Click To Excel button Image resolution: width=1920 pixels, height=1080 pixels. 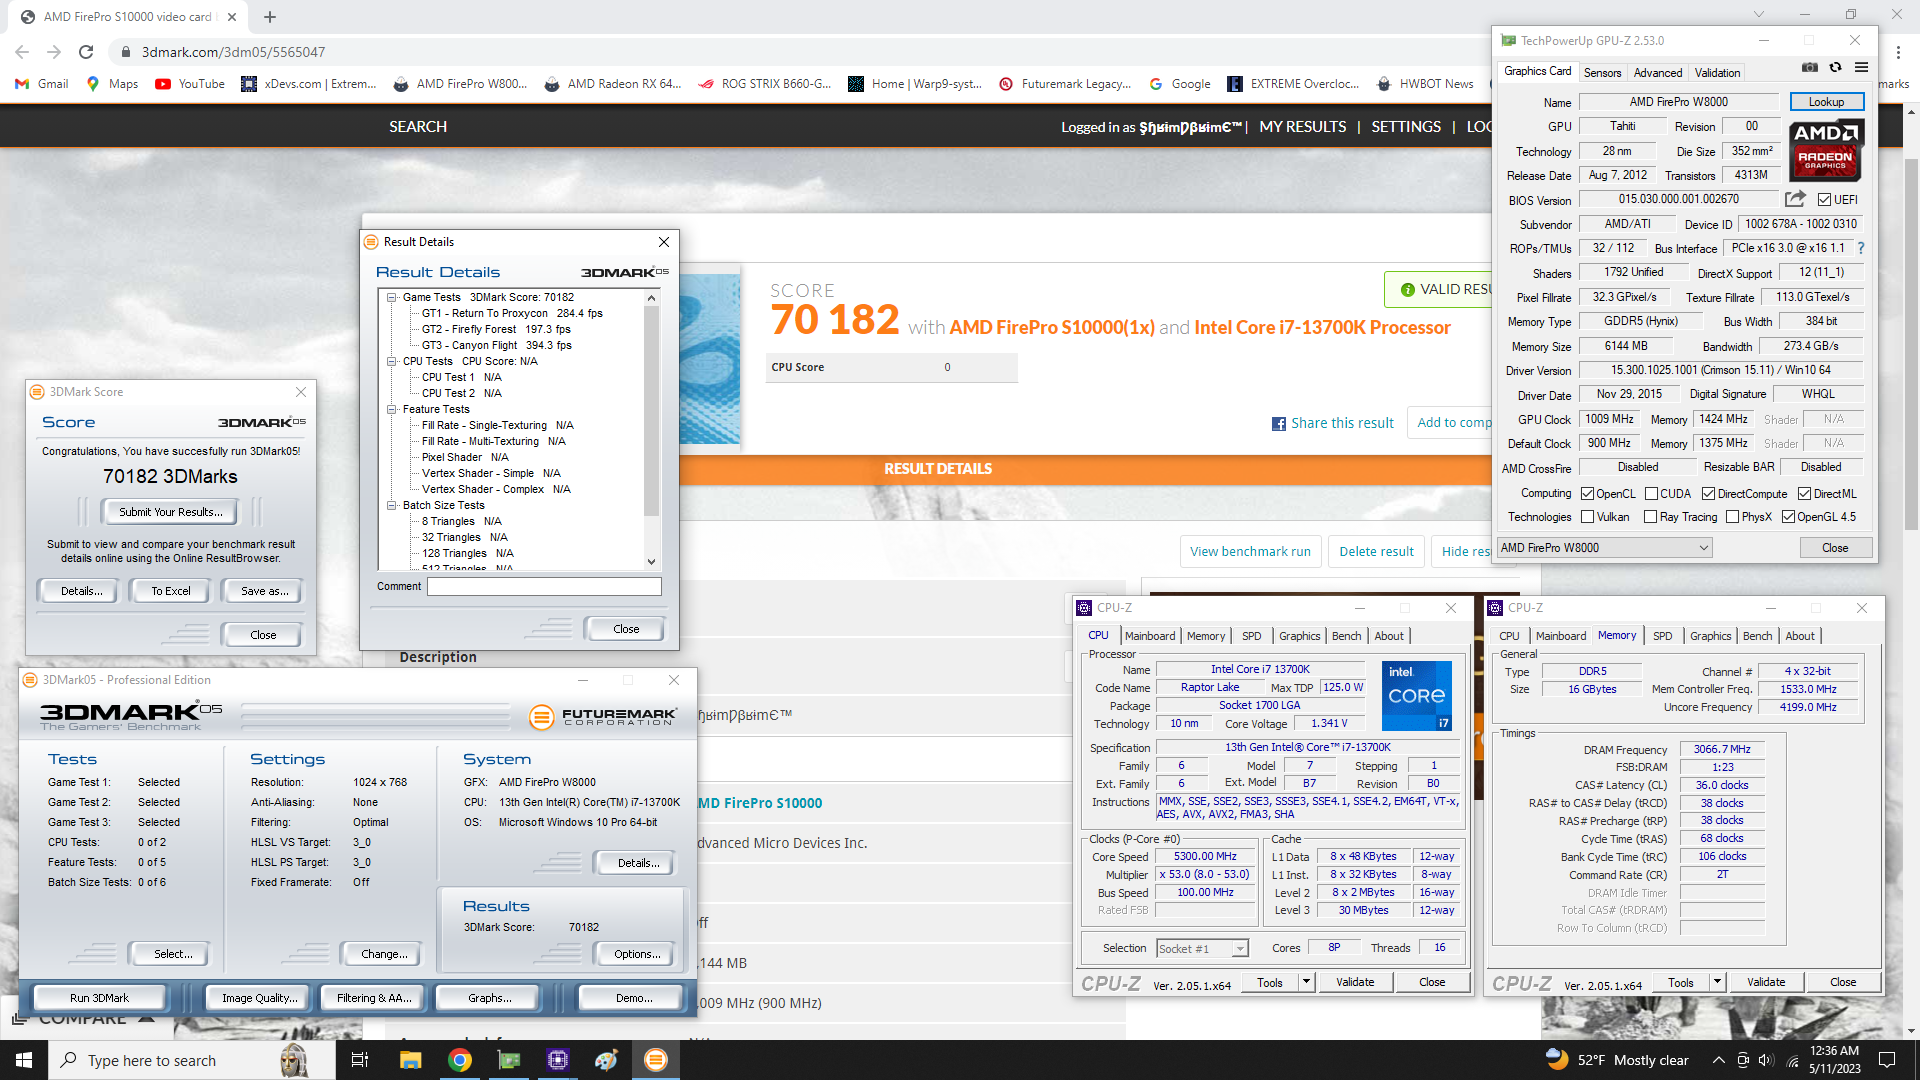click(171, 591)
